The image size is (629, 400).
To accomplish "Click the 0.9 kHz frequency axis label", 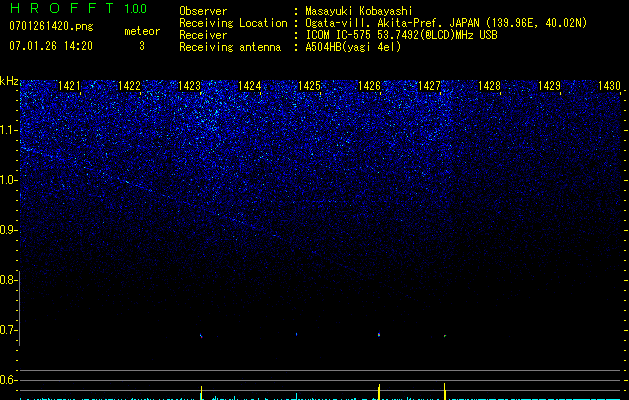I will [8, 230].
